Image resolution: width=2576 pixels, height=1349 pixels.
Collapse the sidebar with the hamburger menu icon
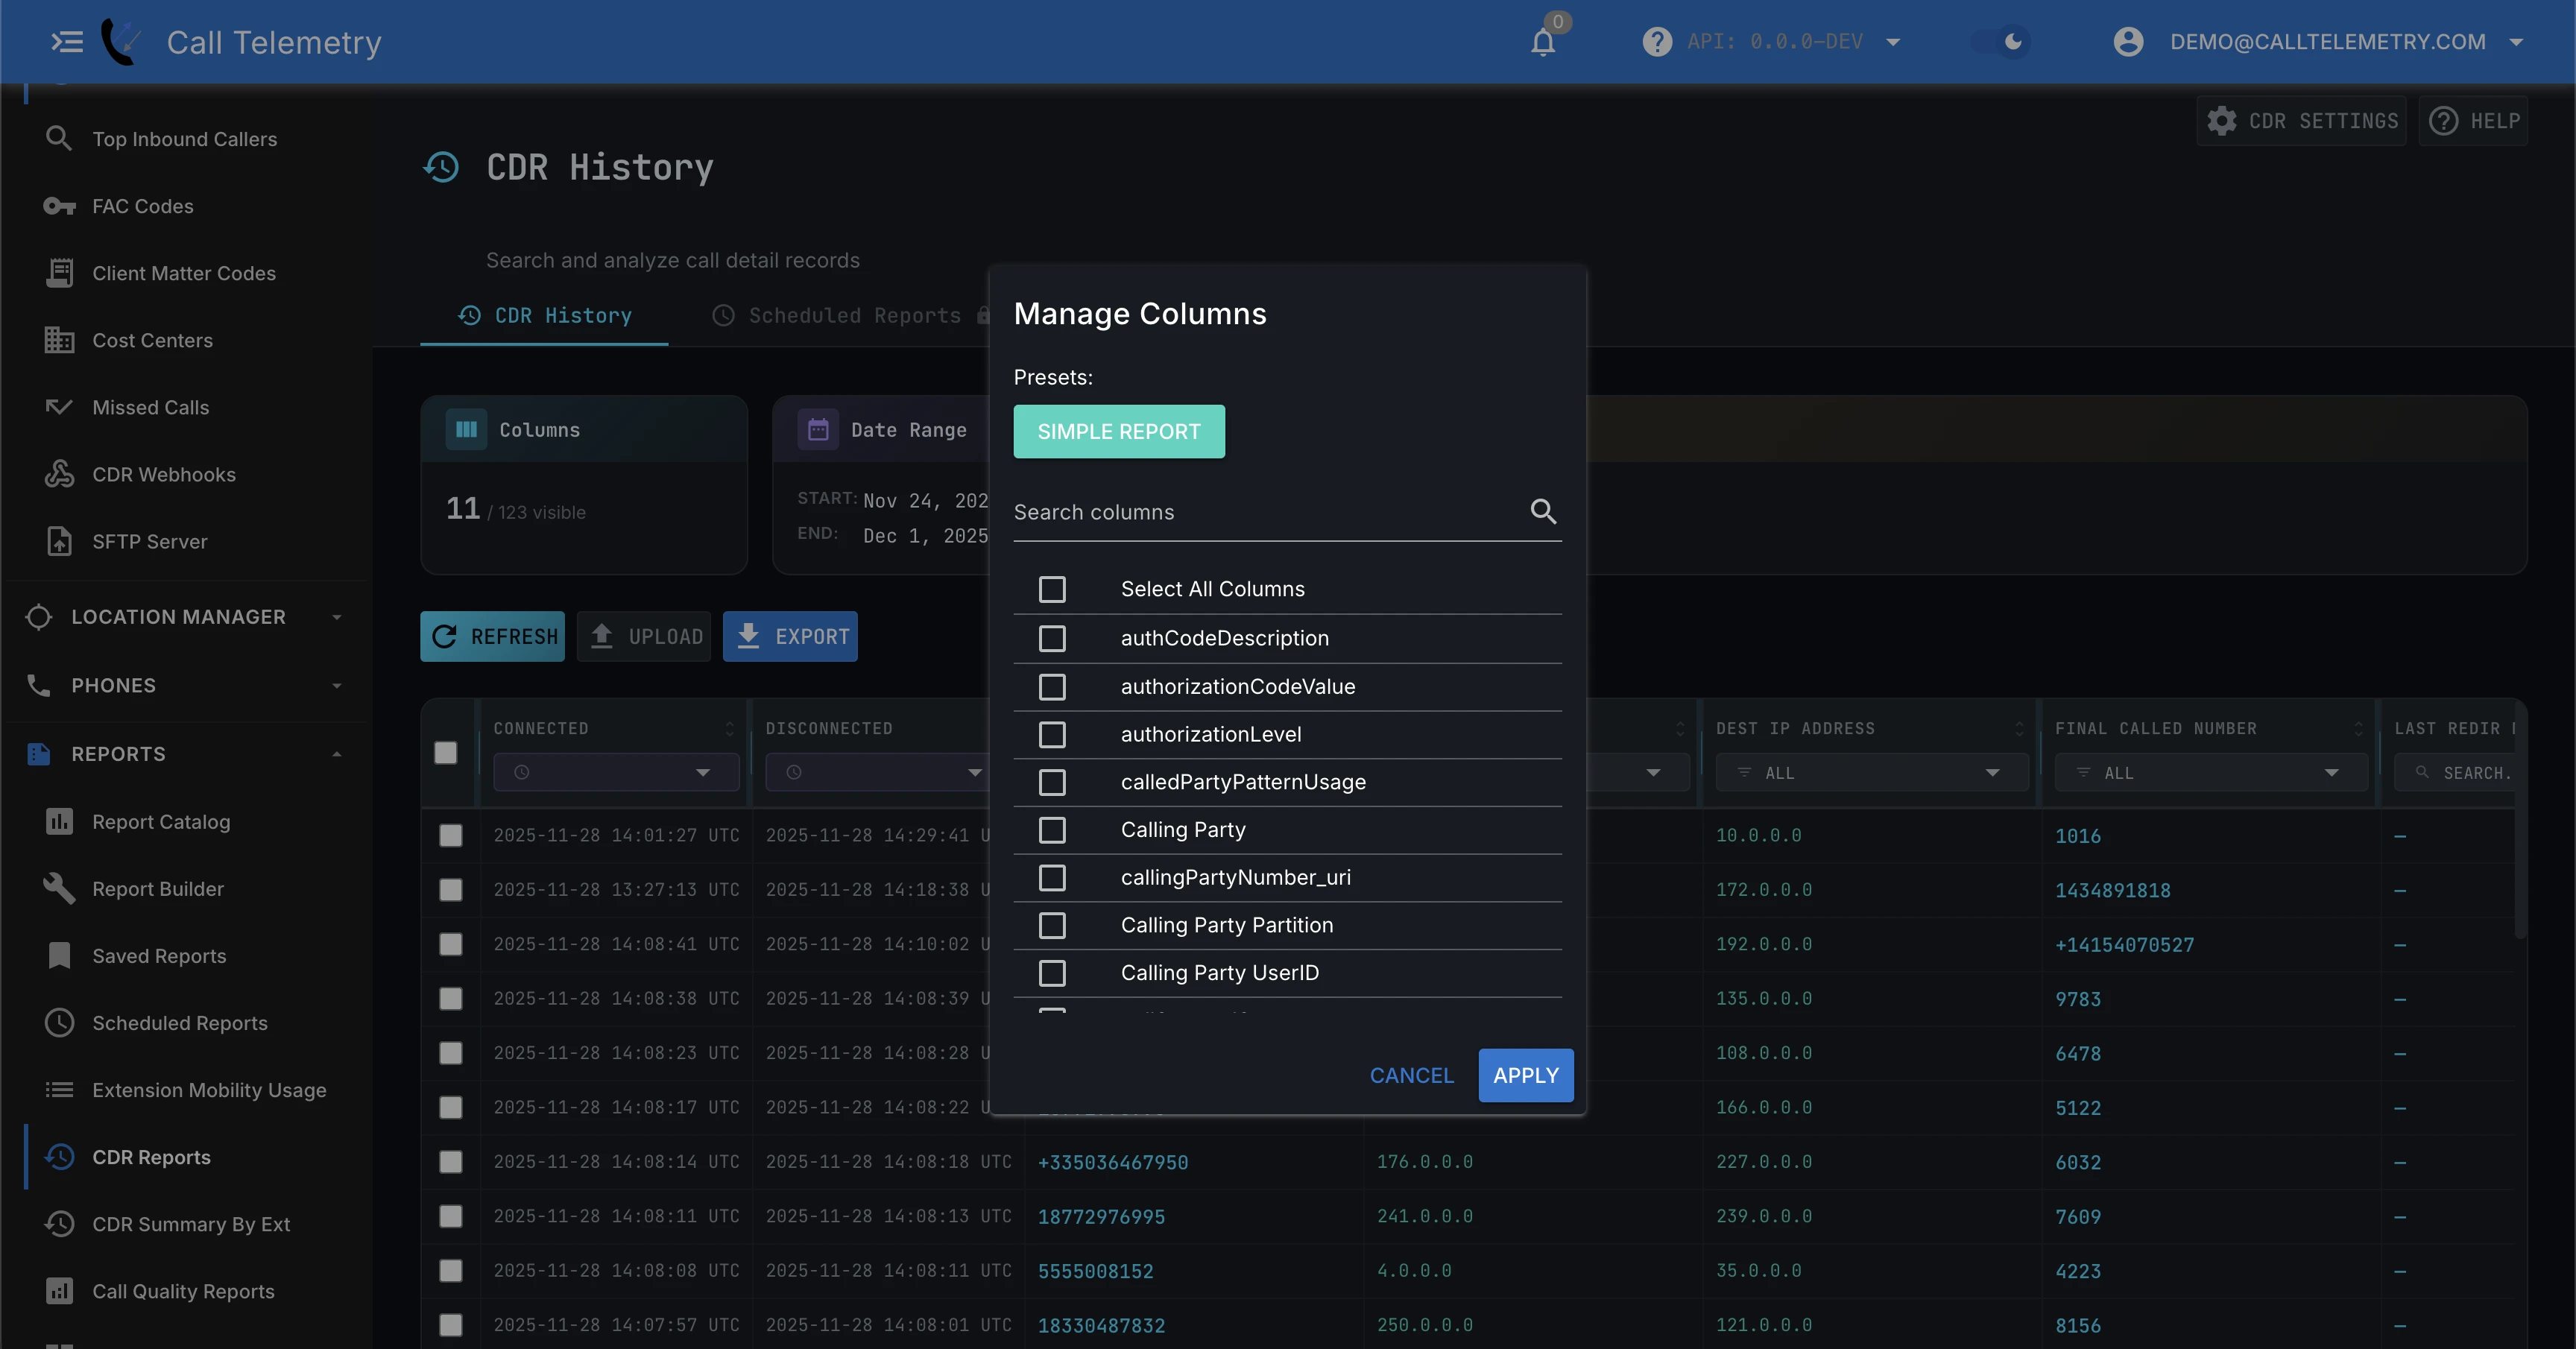pos(67,42)
